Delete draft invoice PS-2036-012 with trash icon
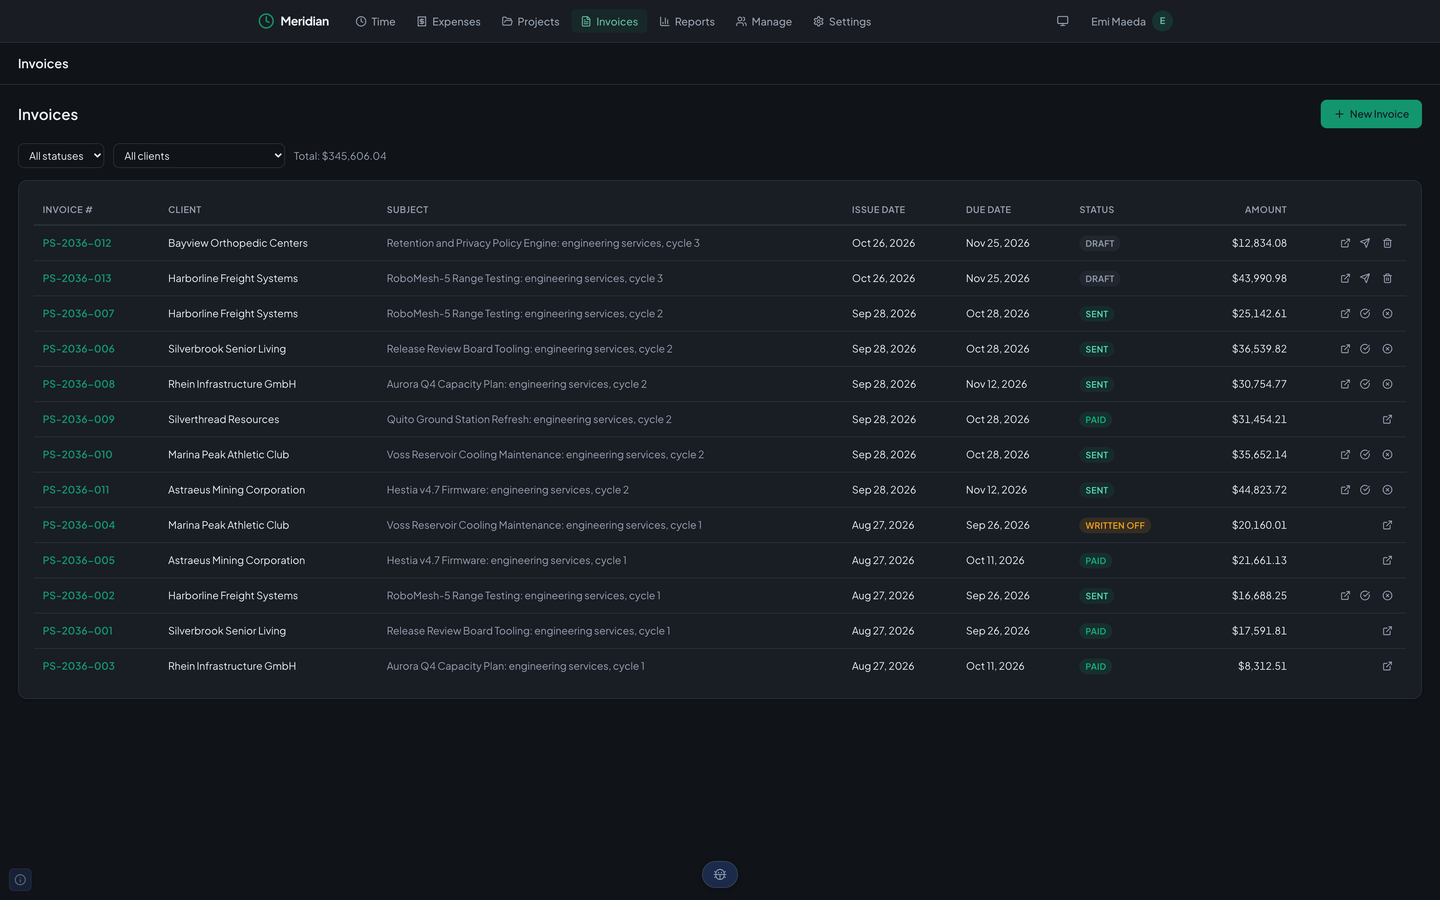Viewport: 1440px width, 900px height. point(1387,243)
